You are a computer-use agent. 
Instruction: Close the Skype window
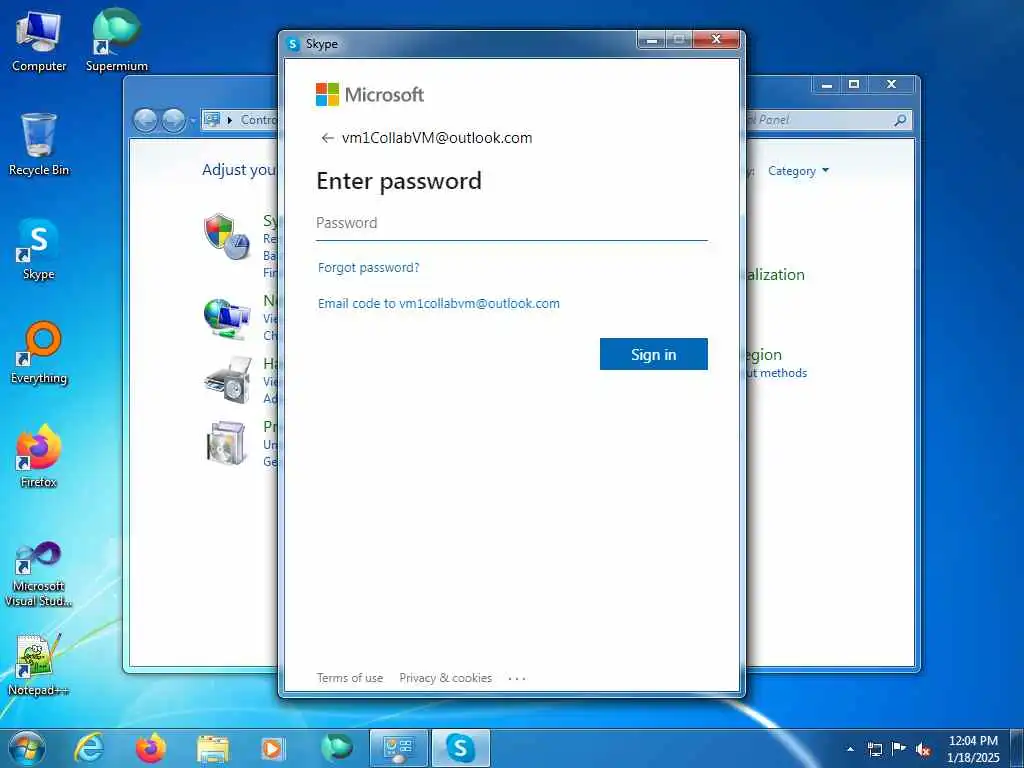(x=716, y=40)
